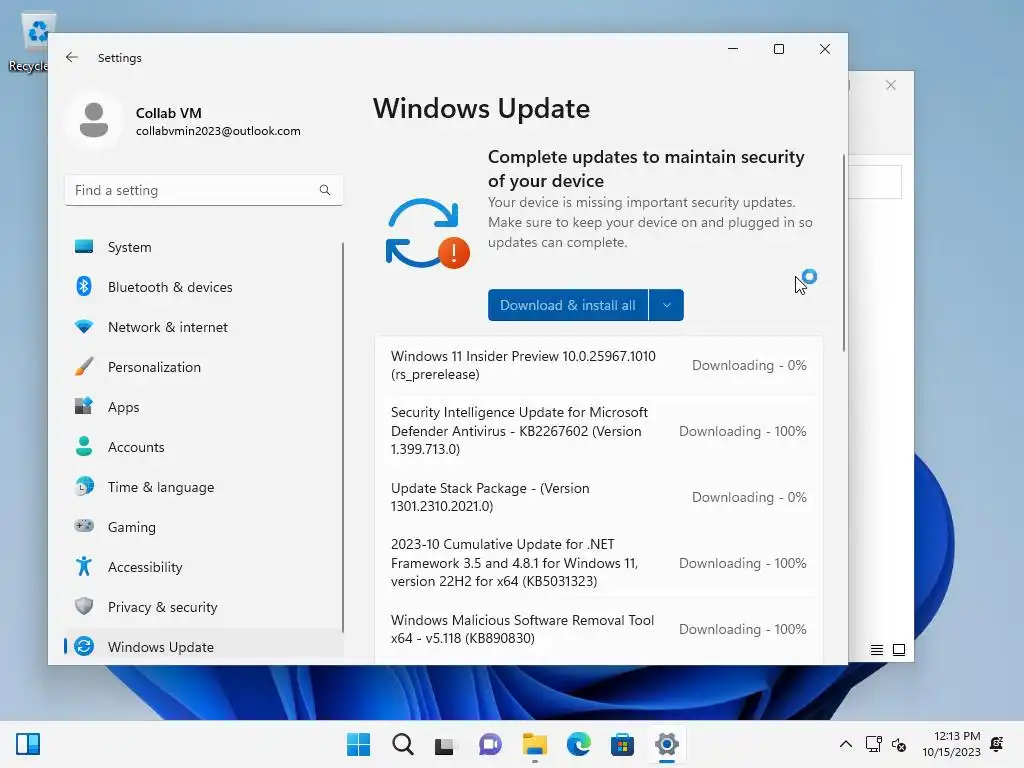Click the Personalization paintbrush icon

click(84, 366)
